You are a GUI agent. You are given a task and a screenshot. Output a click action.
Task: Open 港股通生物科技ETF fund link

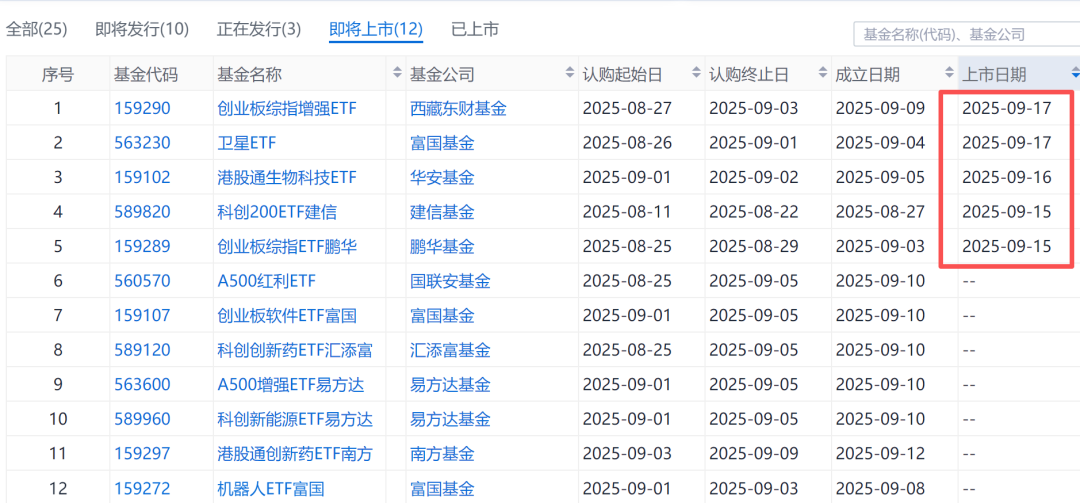click(287, 177)
